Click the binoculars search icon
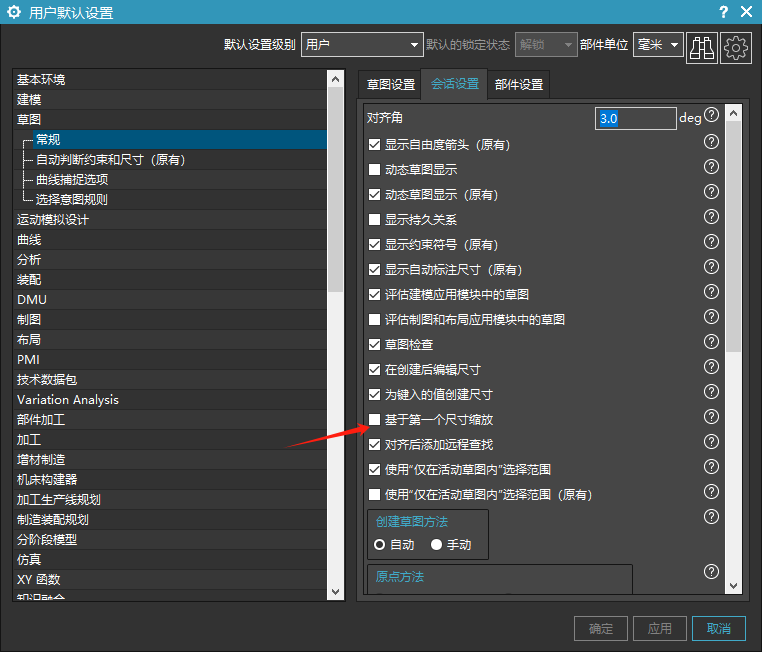The height and width of the screenshot is (652, 762). pos(702,48)
